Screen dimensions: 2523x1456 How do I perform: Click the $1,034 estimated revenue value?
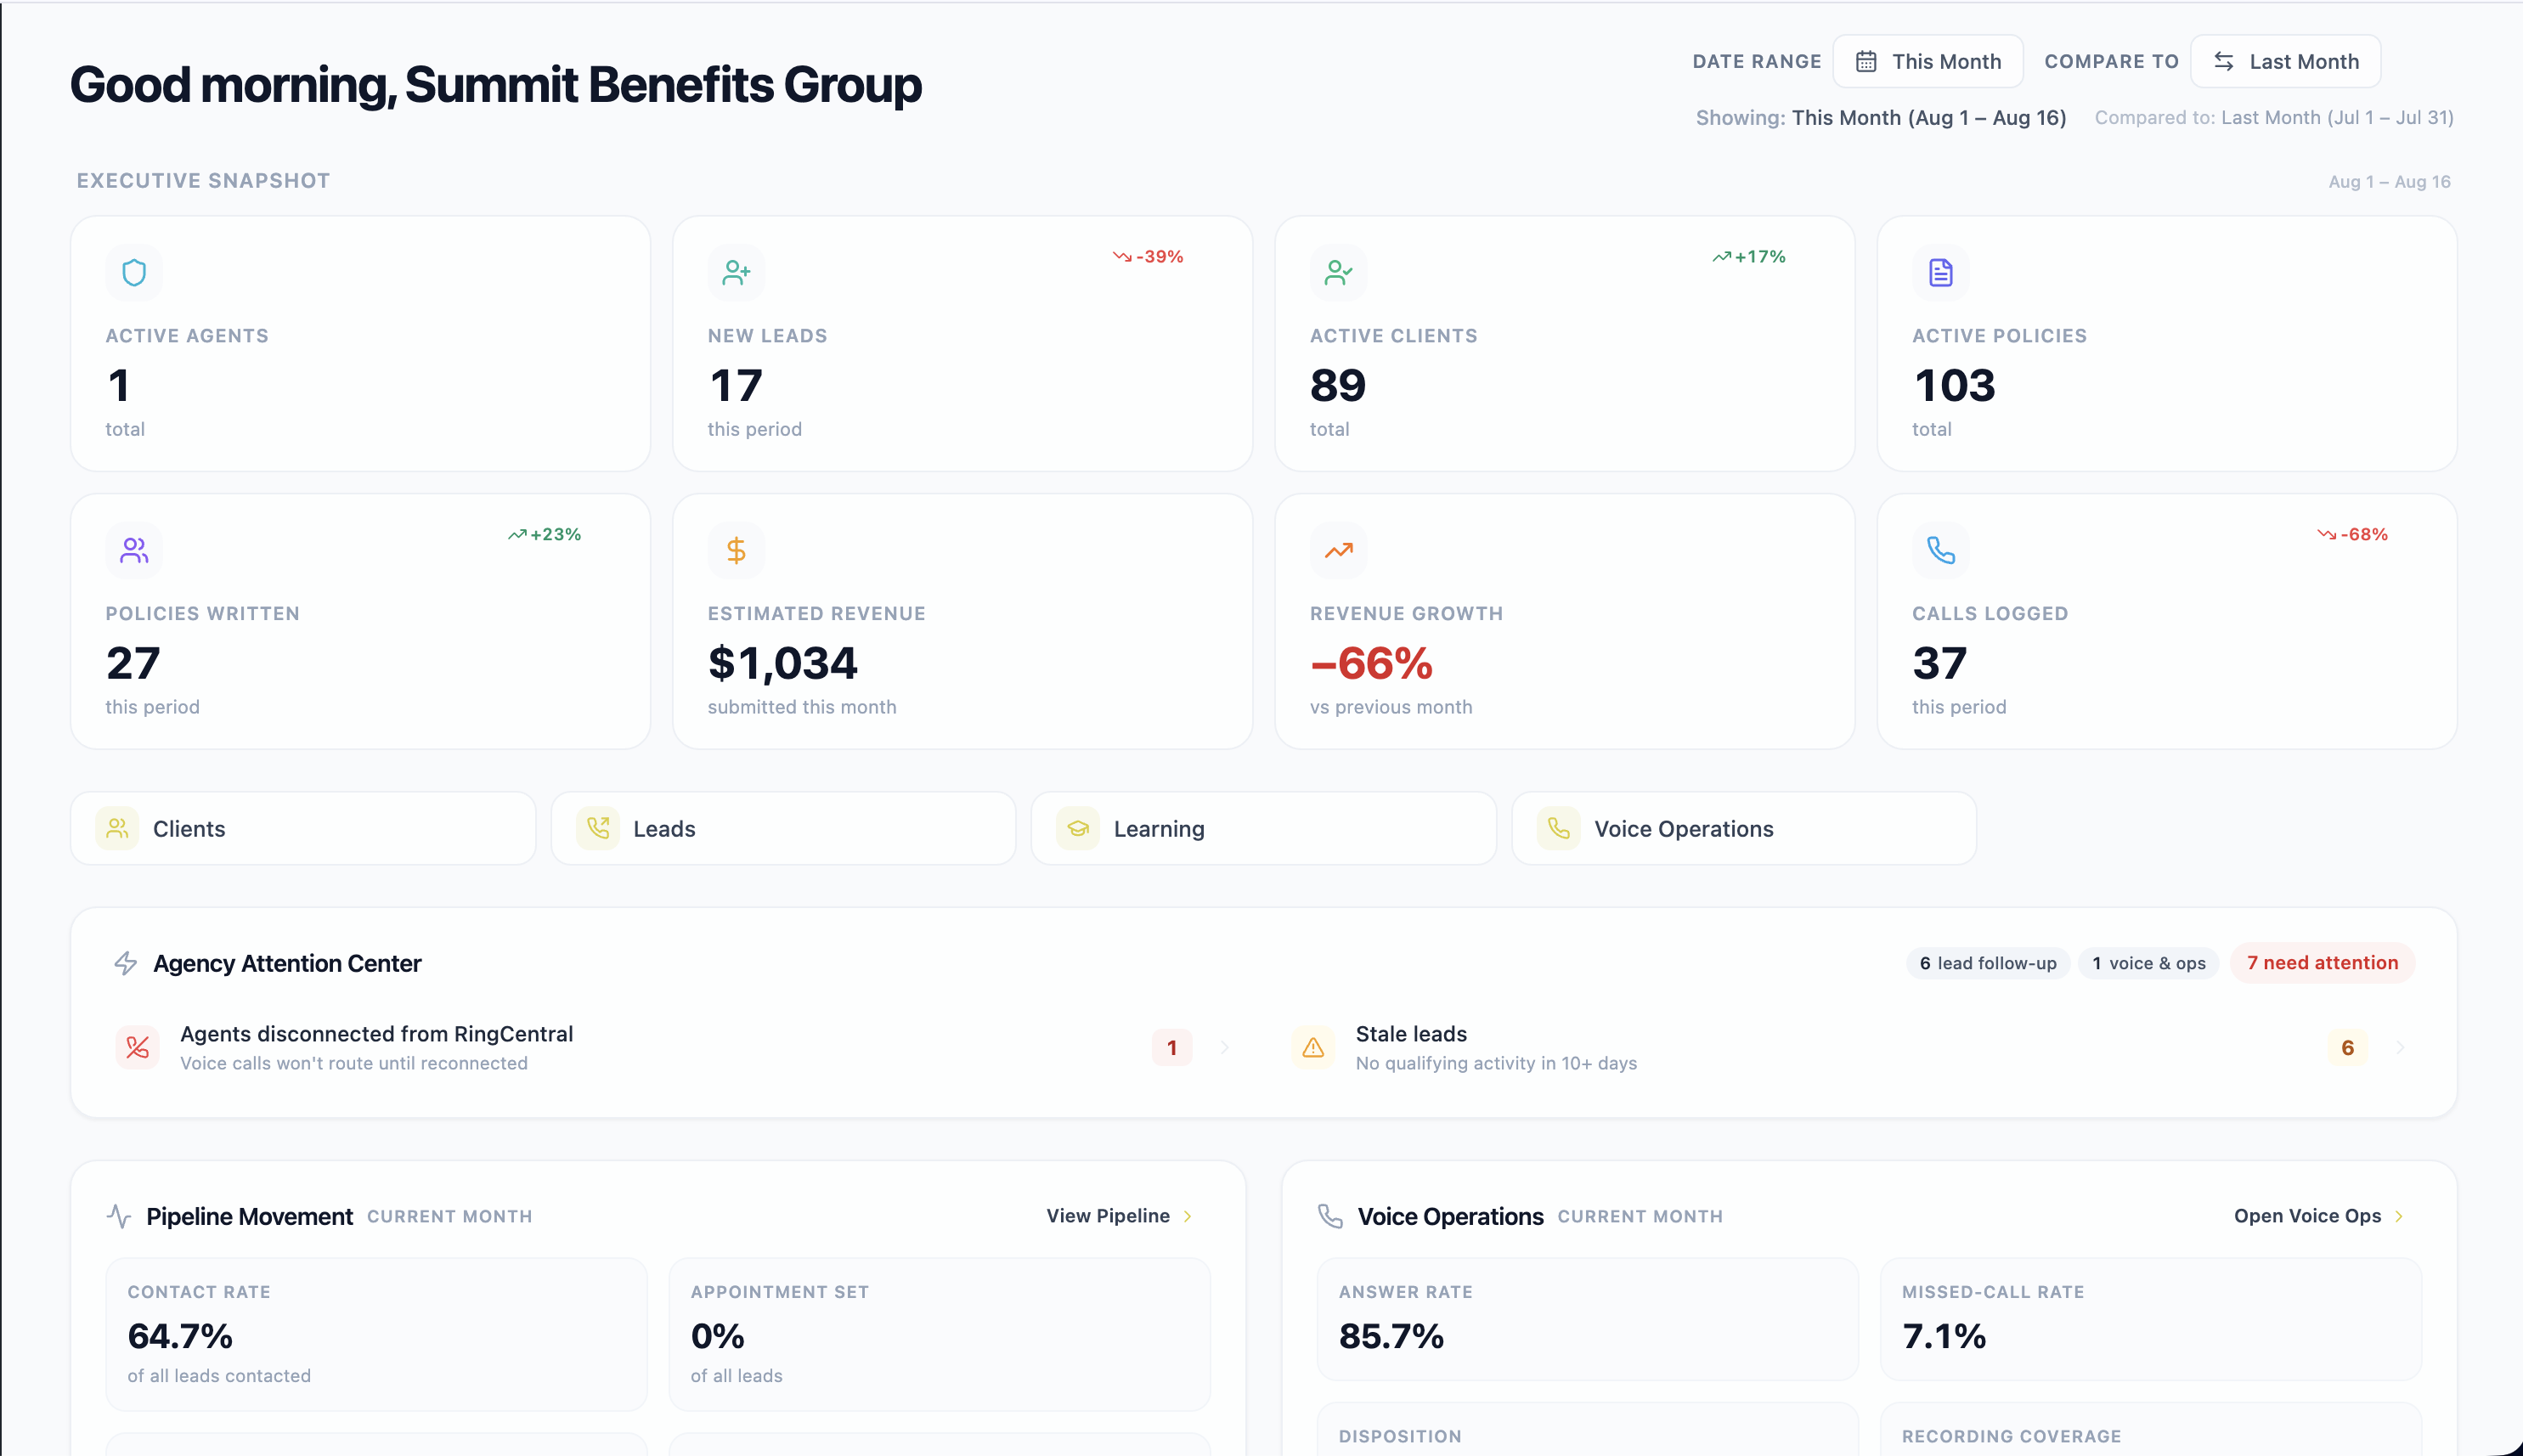click(782, 664)
